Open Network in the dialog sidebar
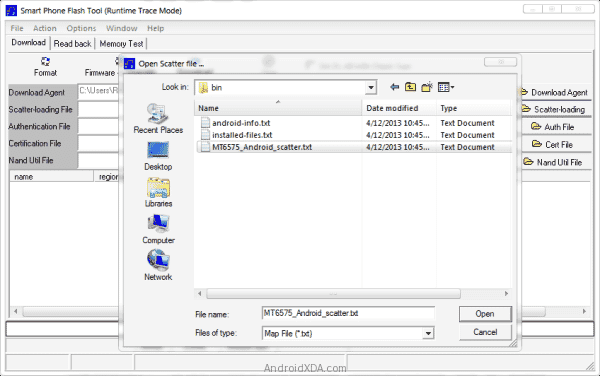600x376 pixels. click(x=158, y=265)
